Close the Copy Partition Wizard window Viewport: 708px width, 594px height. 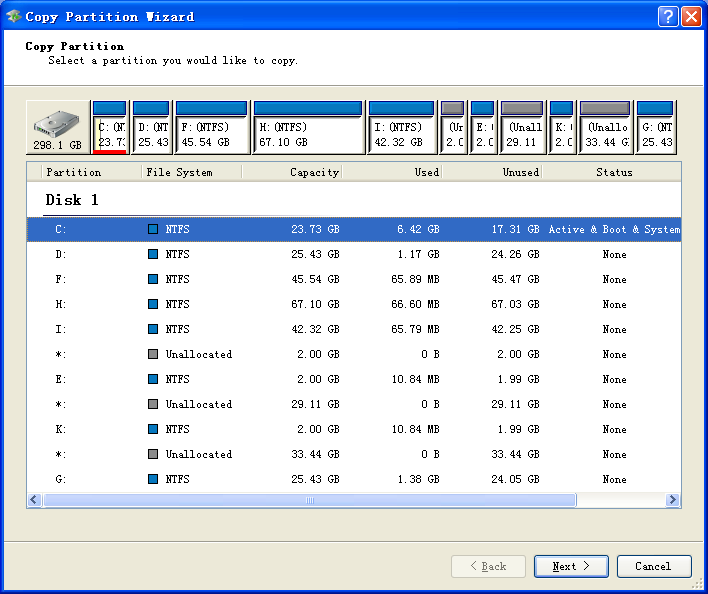(691, 17)
